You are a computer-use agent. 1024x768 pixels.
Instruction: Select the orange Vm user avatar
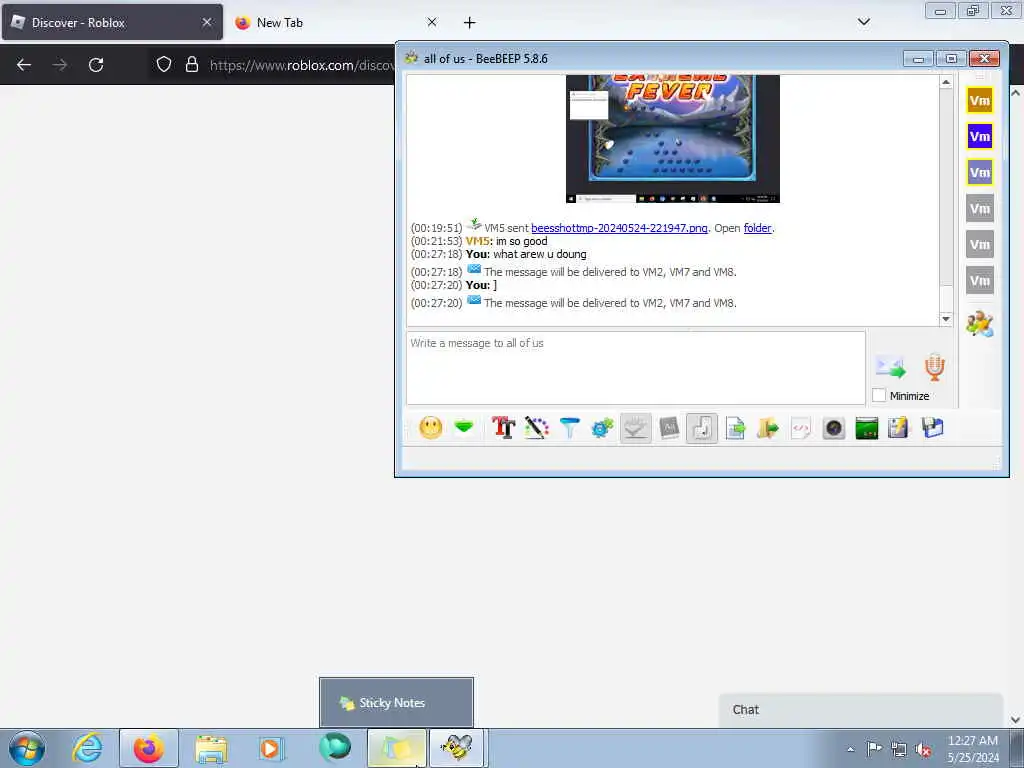tap(980, 101)
